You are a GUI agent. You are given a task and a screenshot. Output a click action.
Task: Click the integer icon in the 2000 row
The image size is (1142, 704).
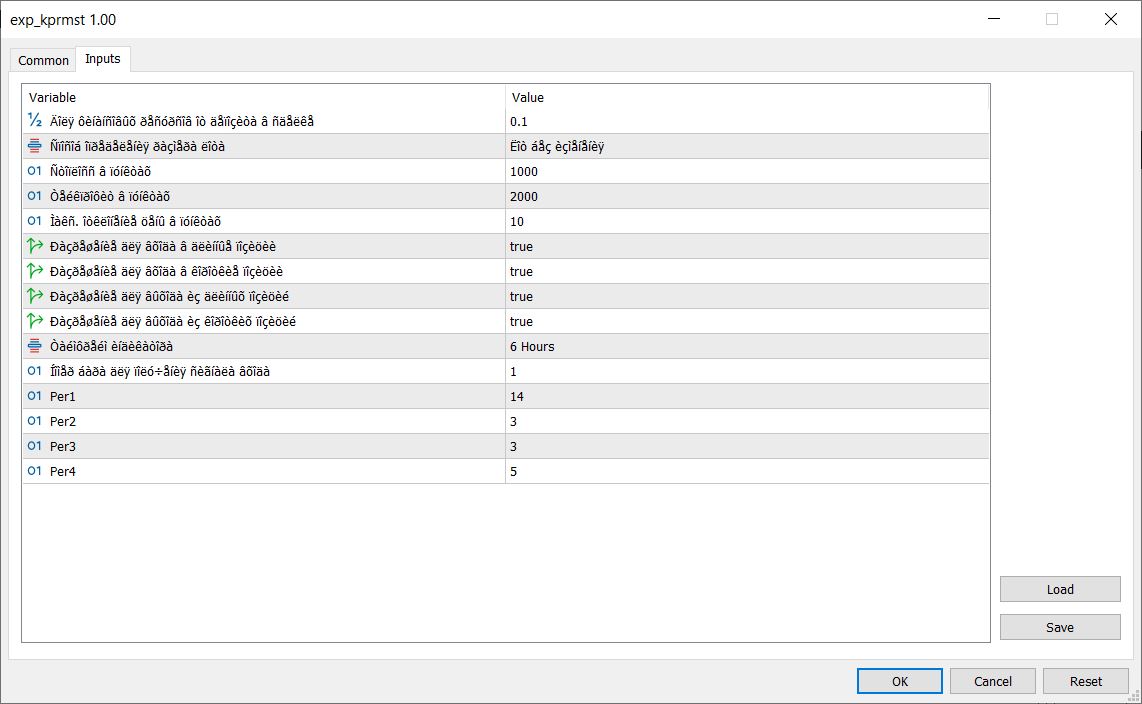[34, 196]
